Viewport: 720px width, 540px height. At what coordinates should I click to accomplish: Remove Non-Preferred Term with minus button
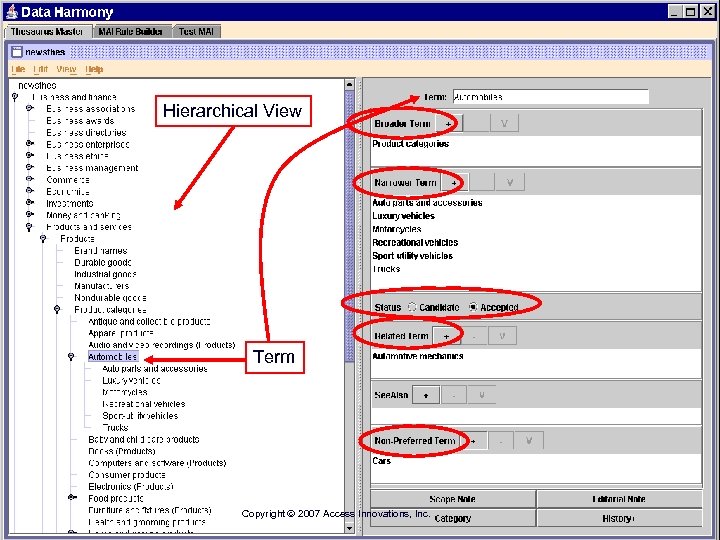pyautogui.click(x=501, y=441)
